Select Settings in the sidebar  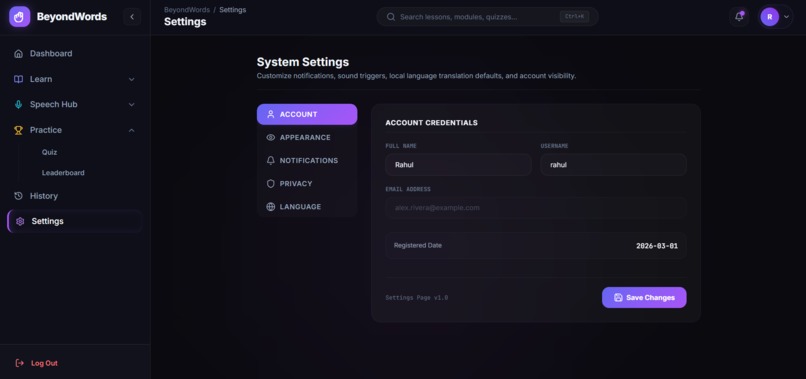click(75, 221)
